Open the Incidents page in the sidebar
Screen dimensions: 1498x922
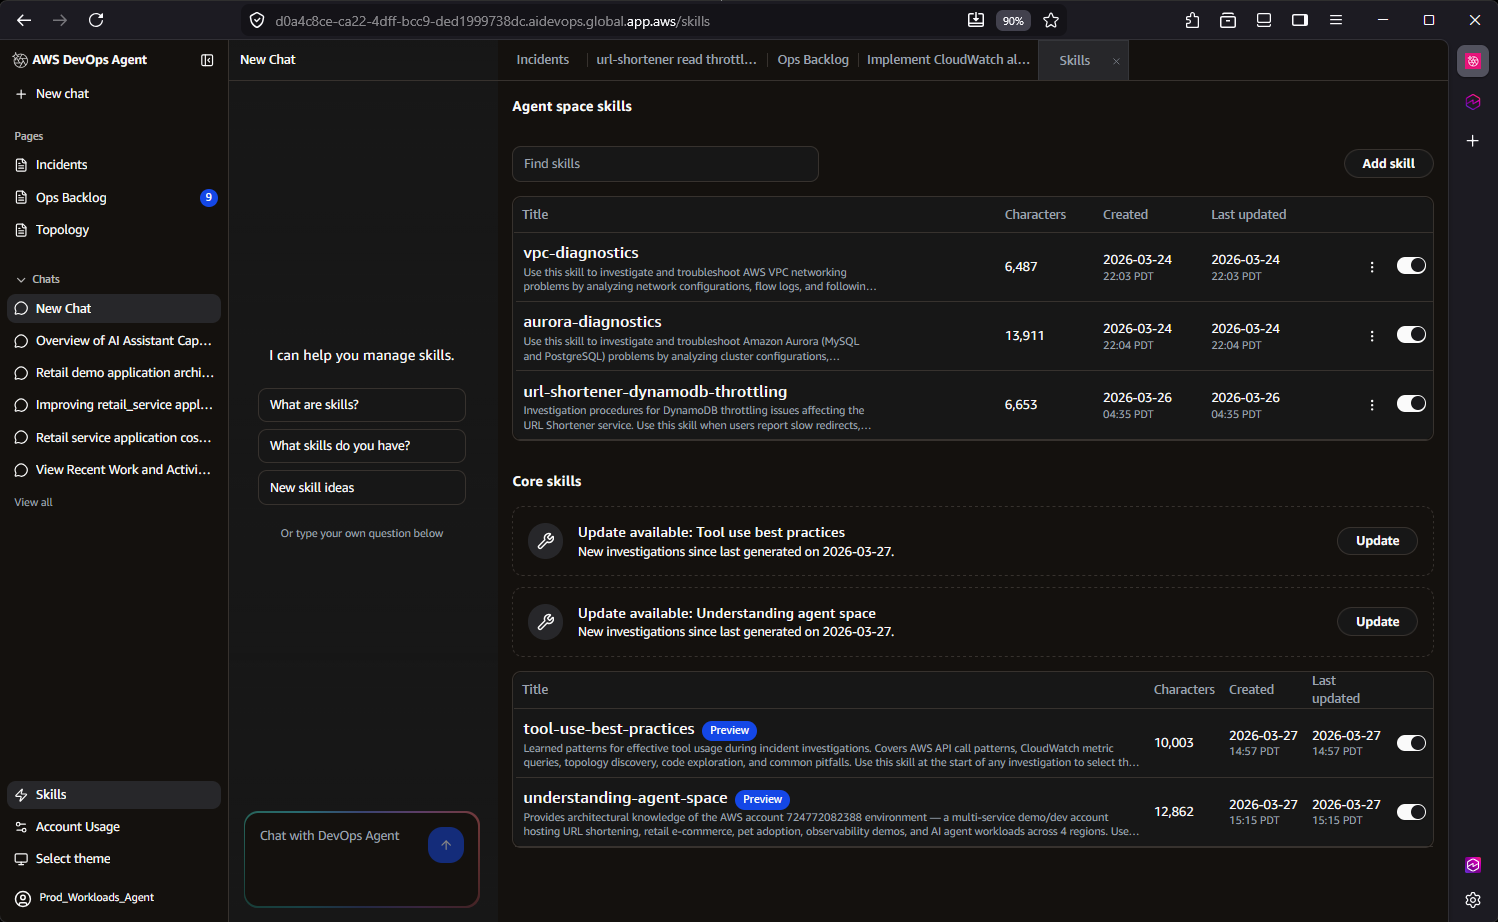(x=61, y=164)
